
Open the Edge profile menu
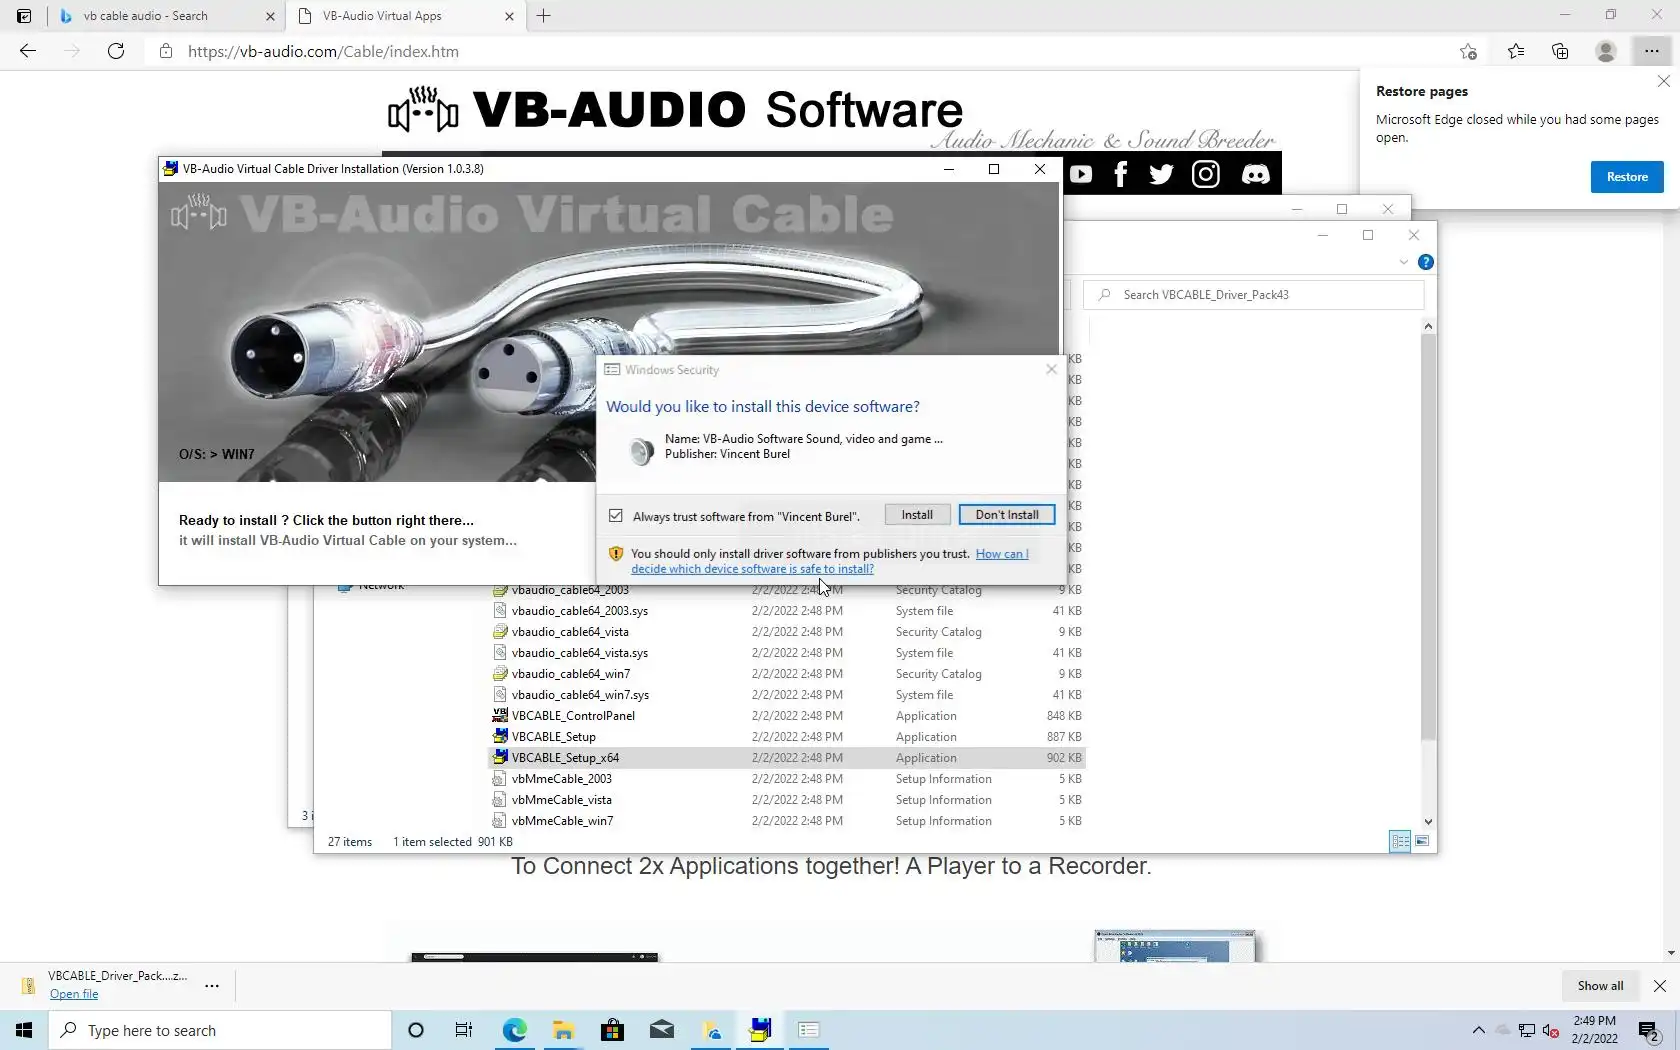pyautogui.click(x=1606, y=51)
